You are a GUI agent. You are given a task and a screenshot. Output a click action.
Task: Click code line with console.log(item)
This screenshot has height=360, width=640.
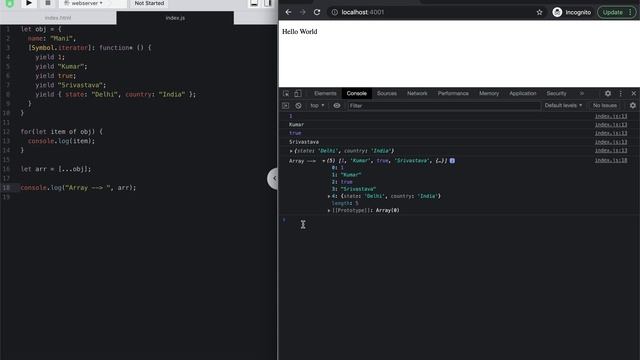click(61, 141)
